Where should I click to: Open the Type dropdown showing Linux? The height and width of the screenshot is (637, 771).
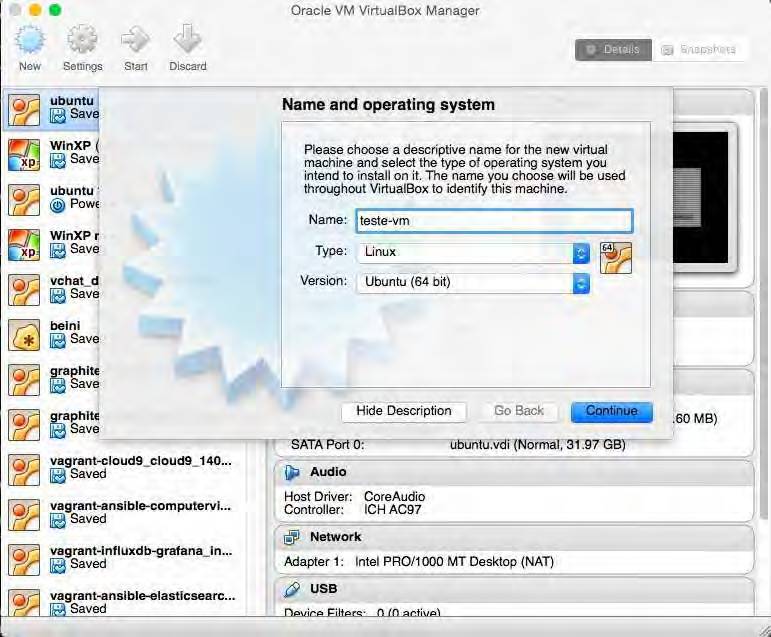pos(473,253)
